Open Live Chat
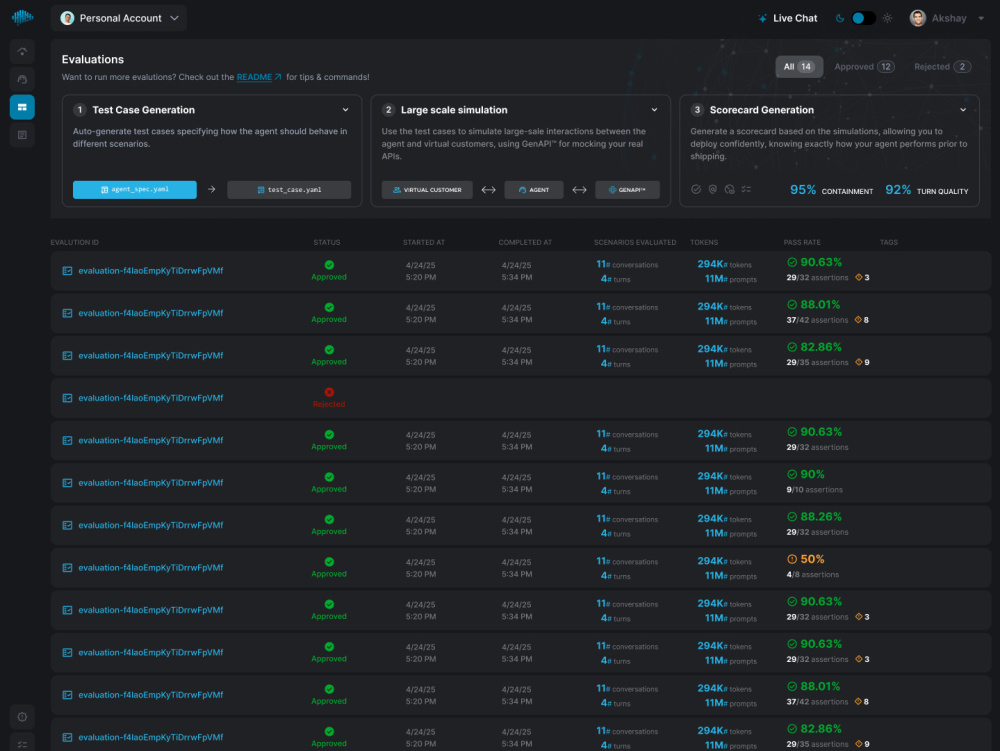Screen dimensions: 1000x751 (788, 18)
